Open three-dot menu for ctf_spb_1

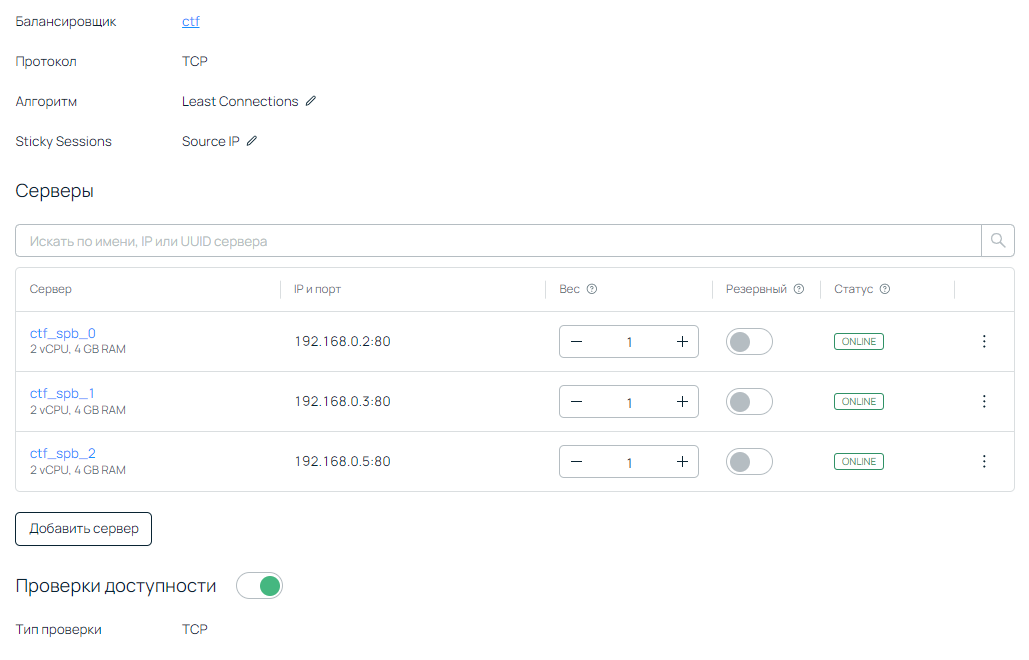984,402
